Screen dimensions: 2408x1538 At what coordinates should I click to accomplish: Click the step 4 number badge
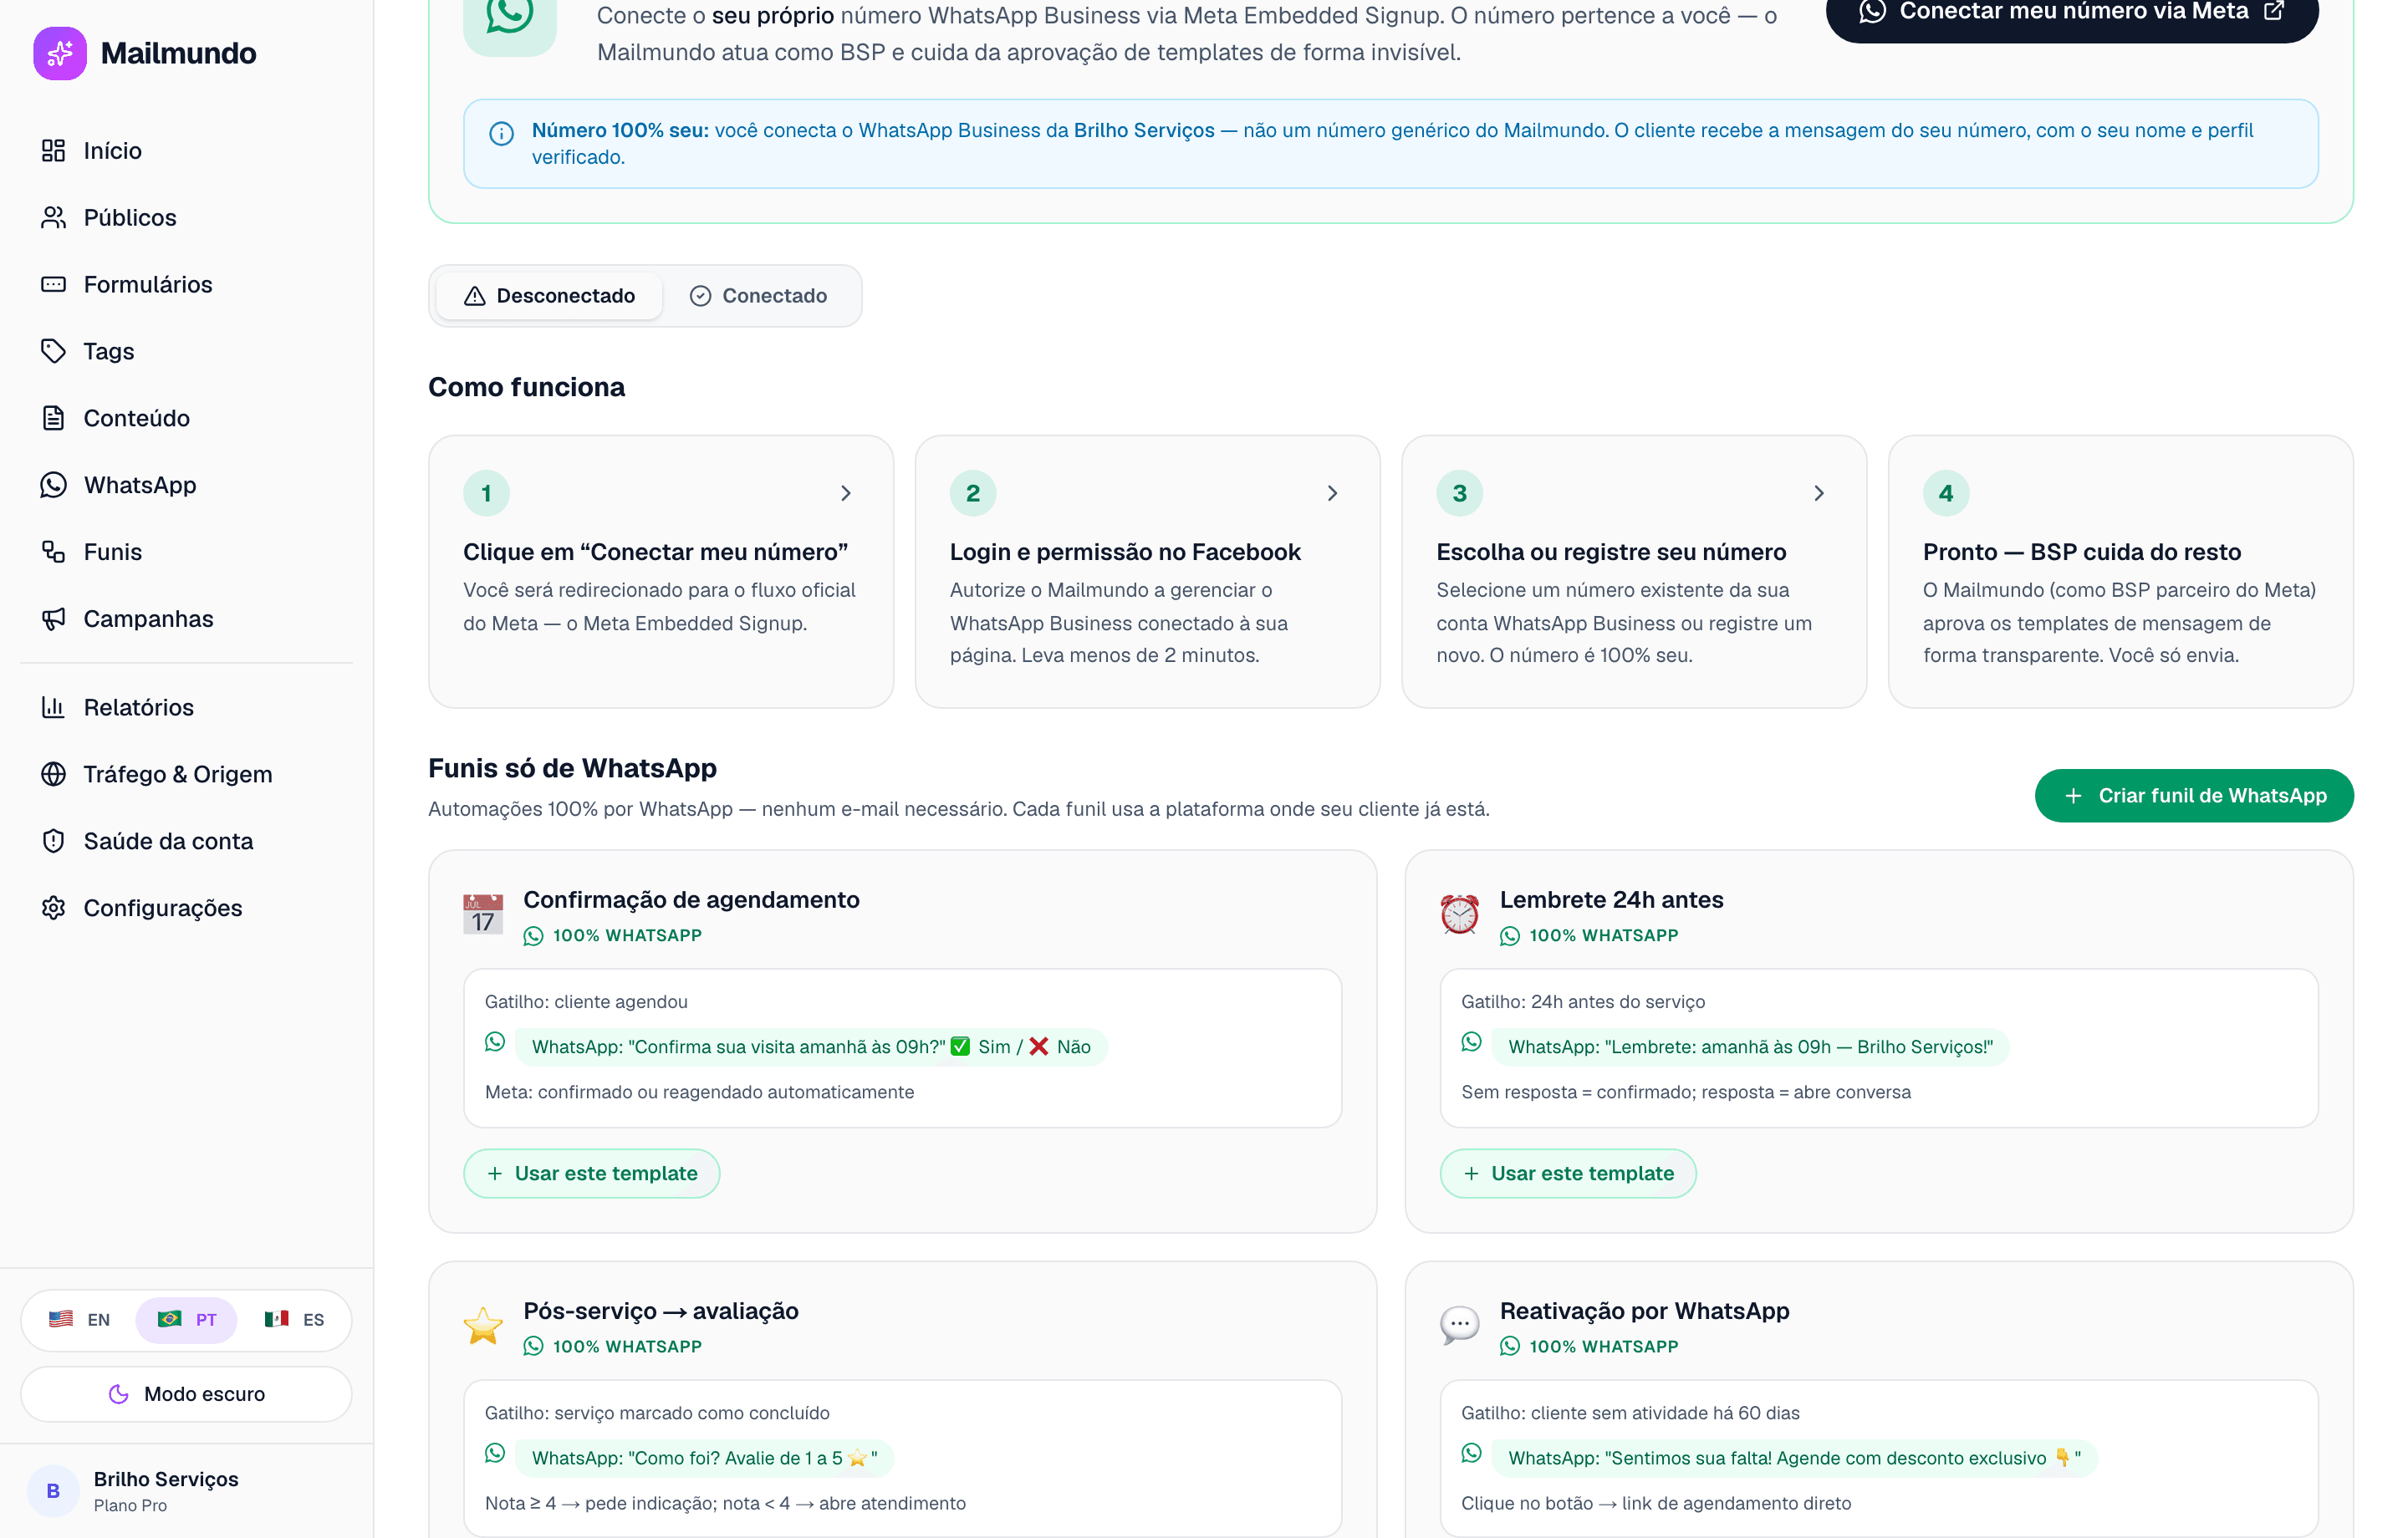pos(1946,493)
